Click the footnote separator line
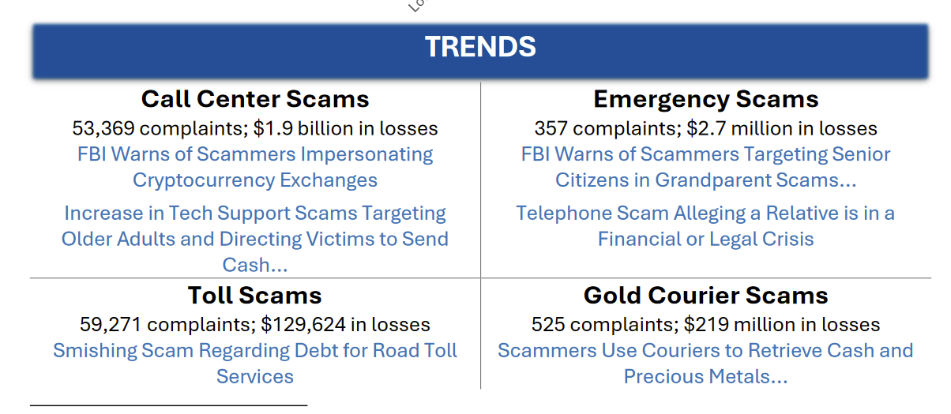The width and height of the screenshot is (951, 414). coord(168,406)
